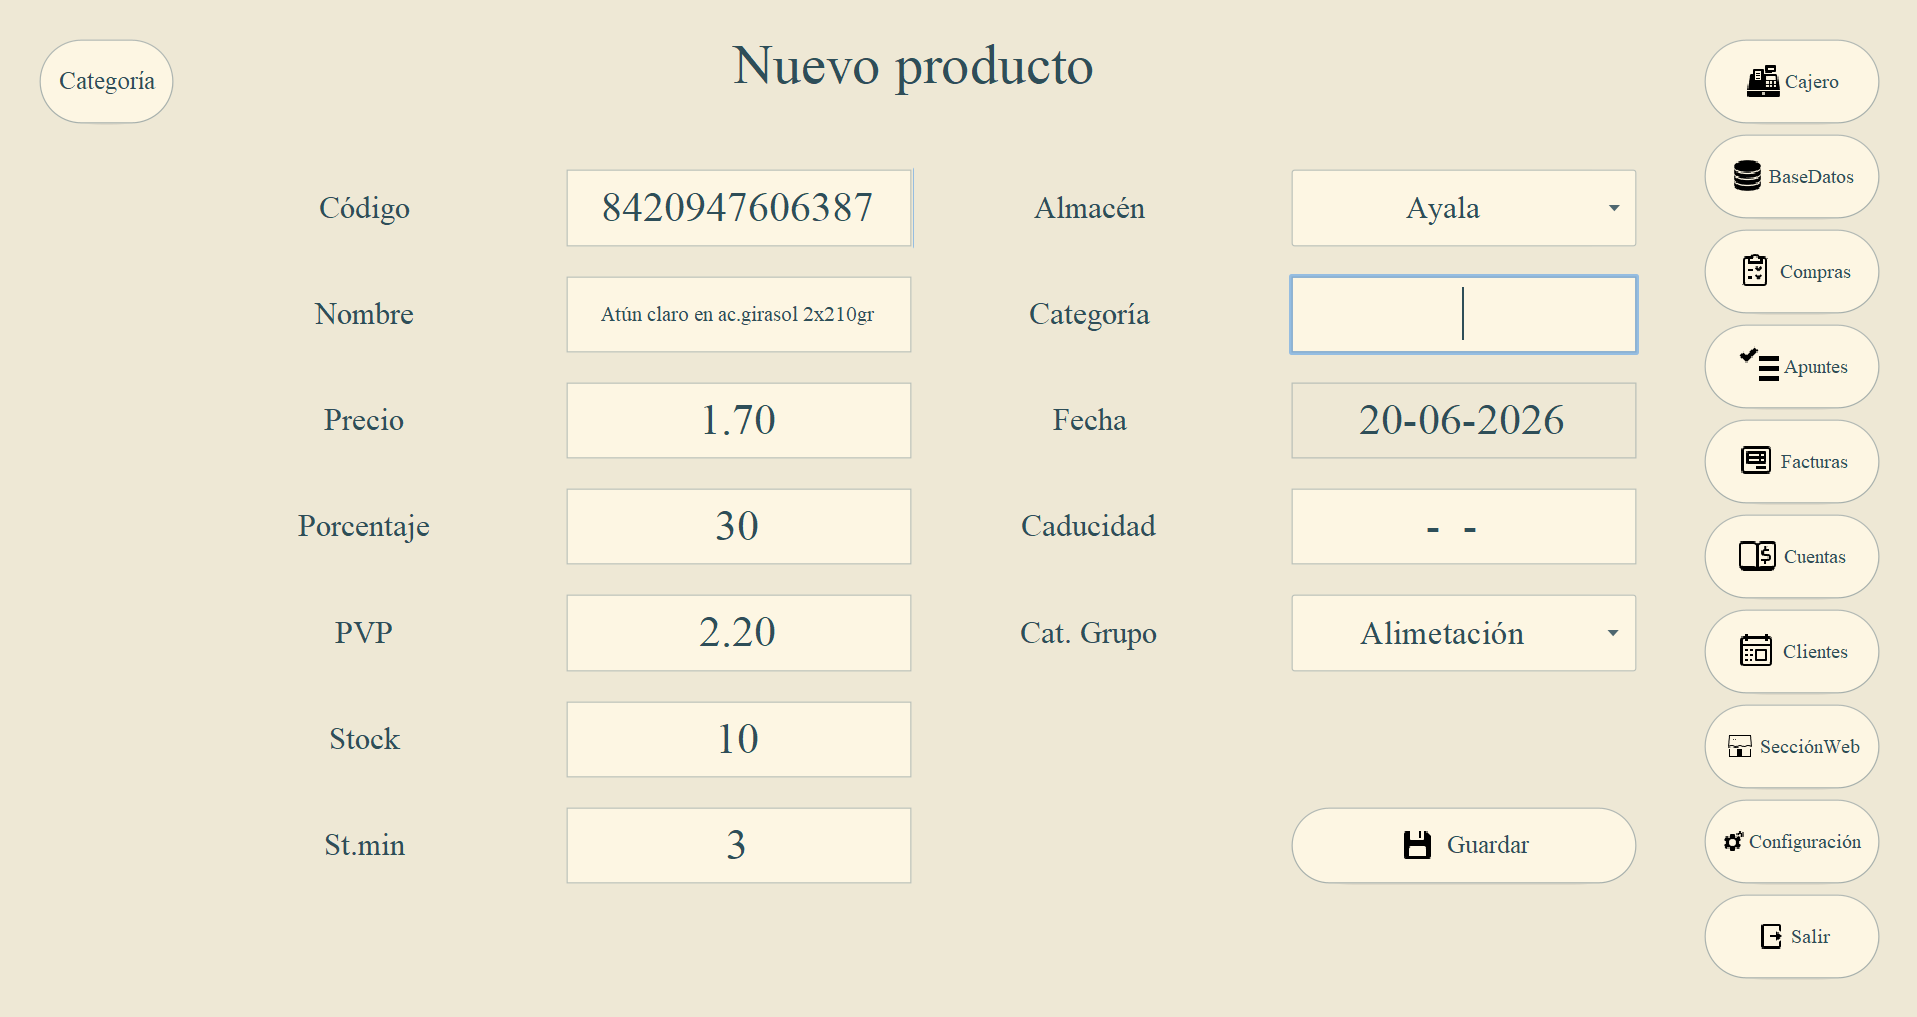
Task: Click the Precio field showing 1.70
Action: point(739,420)
